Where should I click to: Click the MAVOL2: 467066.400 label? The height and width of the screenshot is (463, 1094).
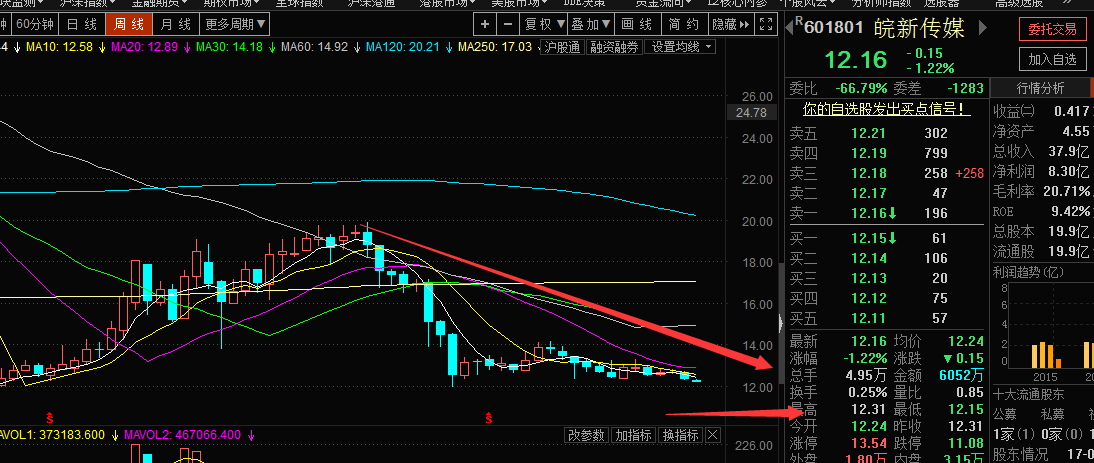(x=183, y=435)
